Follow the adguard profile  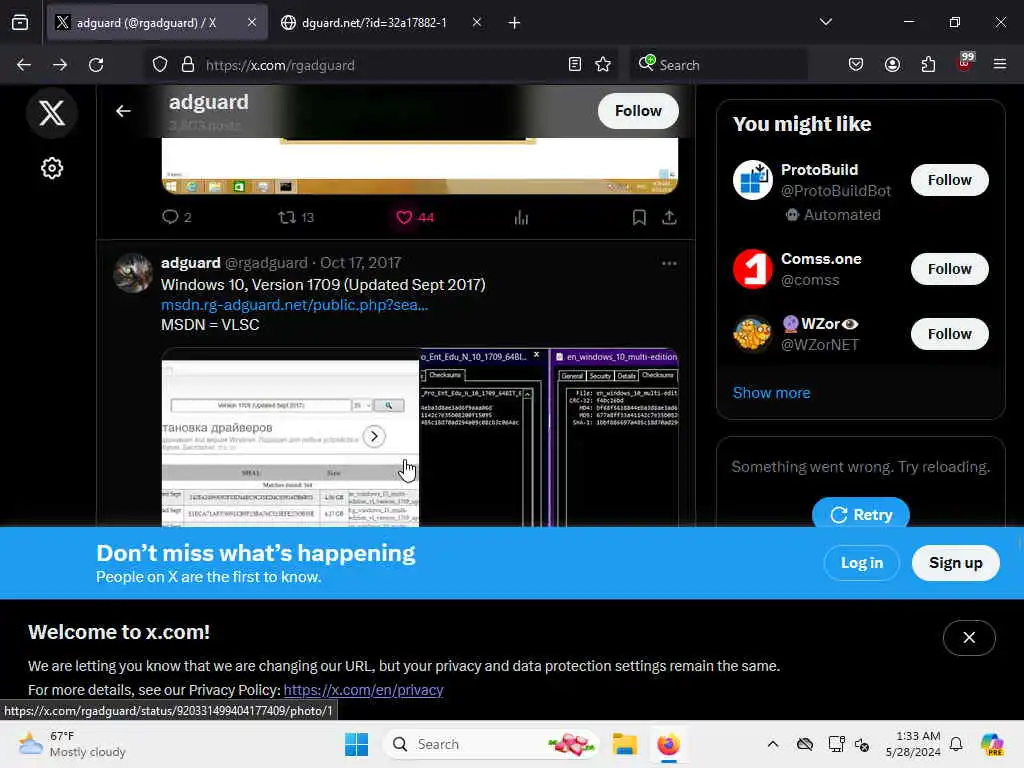click(x=638, y=111)
